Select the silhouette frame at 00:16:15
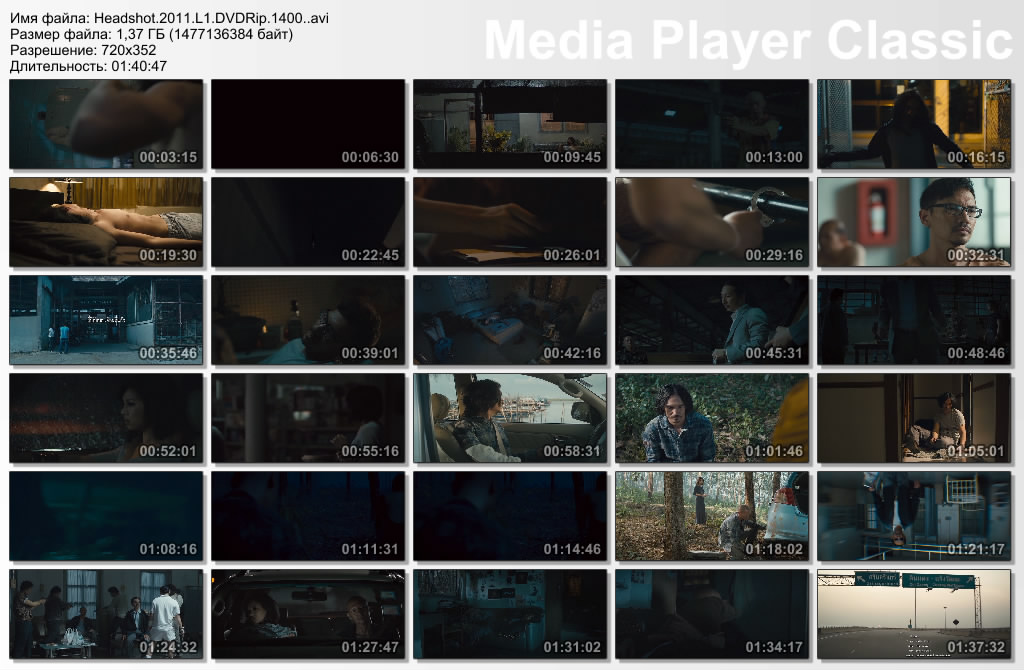This screenshot has height=670, width=1024. [914, 124]
